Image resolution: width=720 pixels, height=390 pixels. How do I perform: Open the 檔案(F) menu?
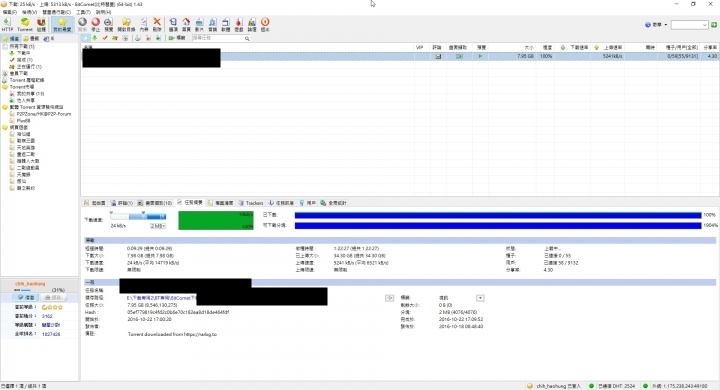tap(9, 12)
